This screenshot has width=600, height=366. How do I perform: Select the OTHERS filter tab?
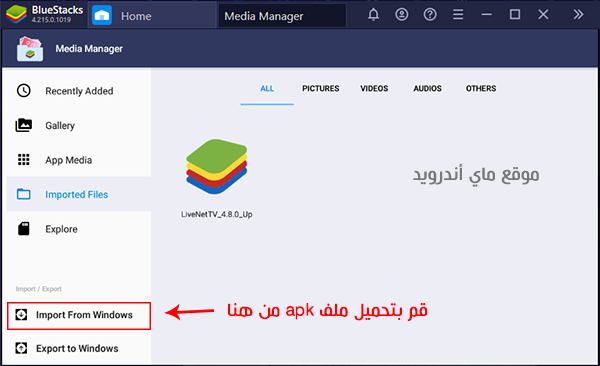click(481, 88)
